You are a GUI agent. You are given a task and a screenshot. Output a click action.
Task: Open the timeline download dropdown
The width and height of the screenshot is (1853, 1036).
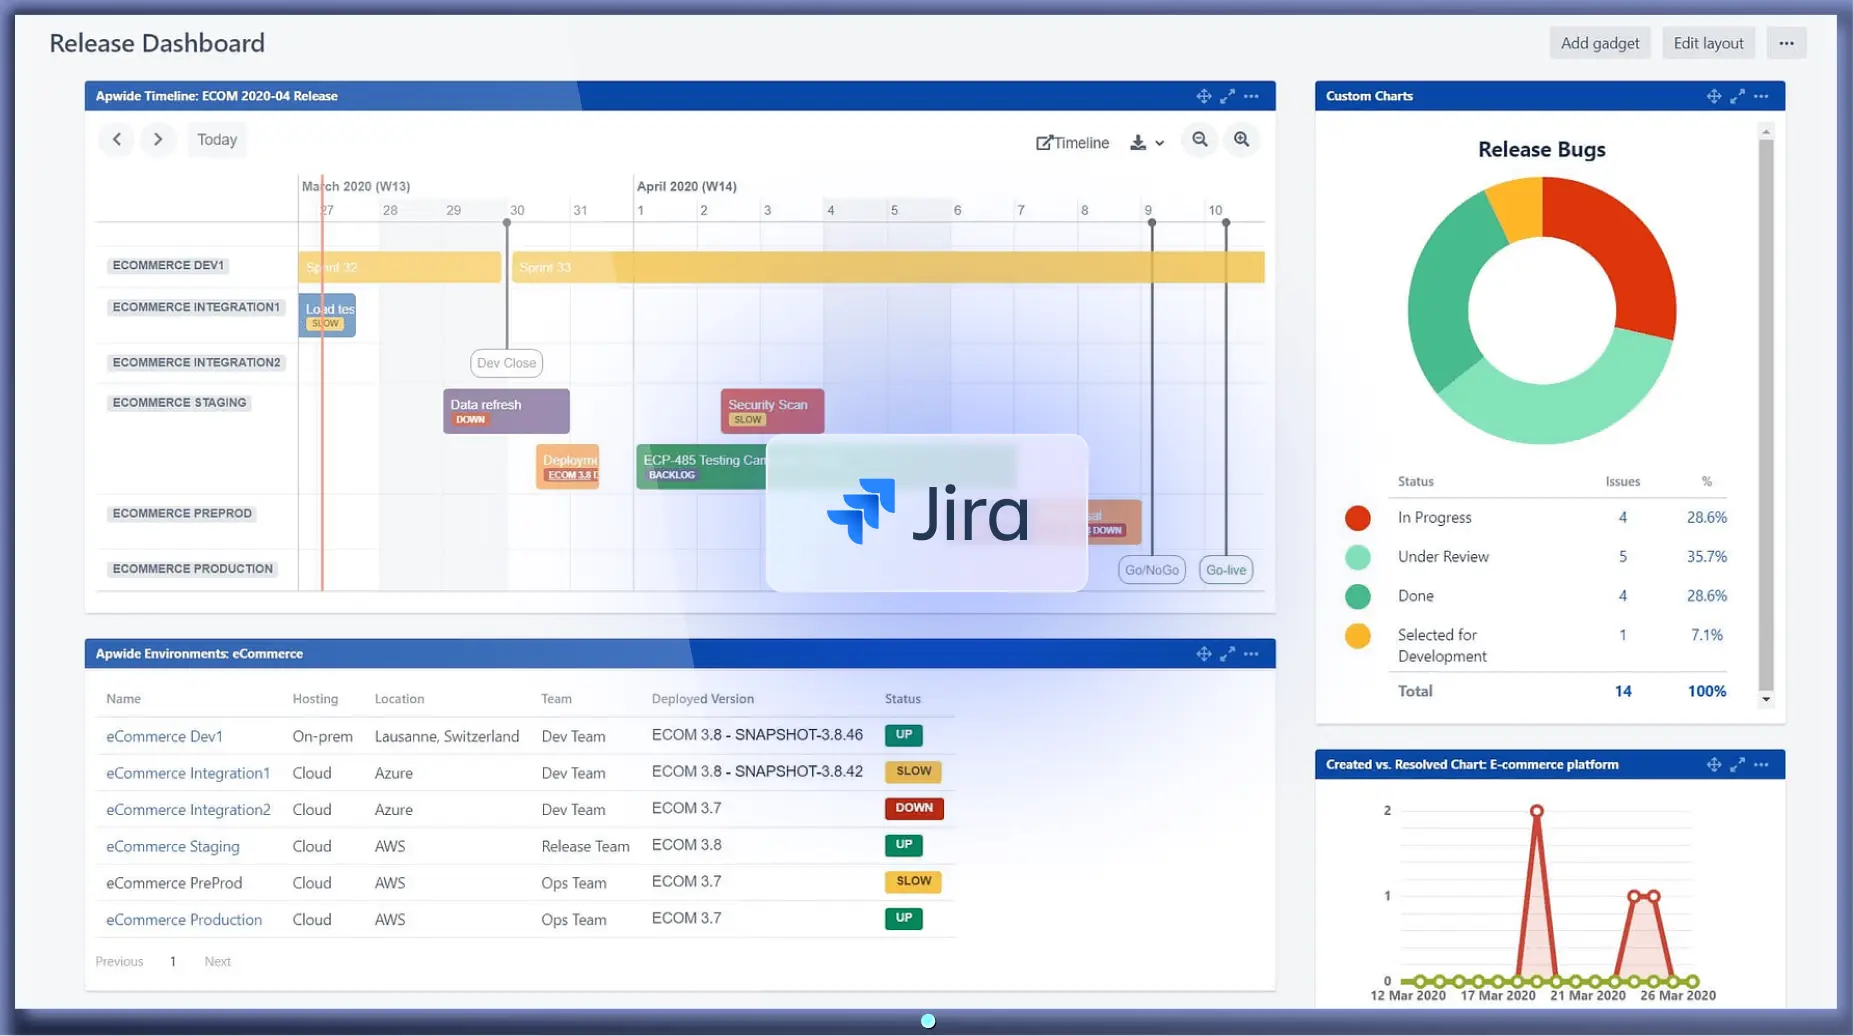coord(1147,142)
